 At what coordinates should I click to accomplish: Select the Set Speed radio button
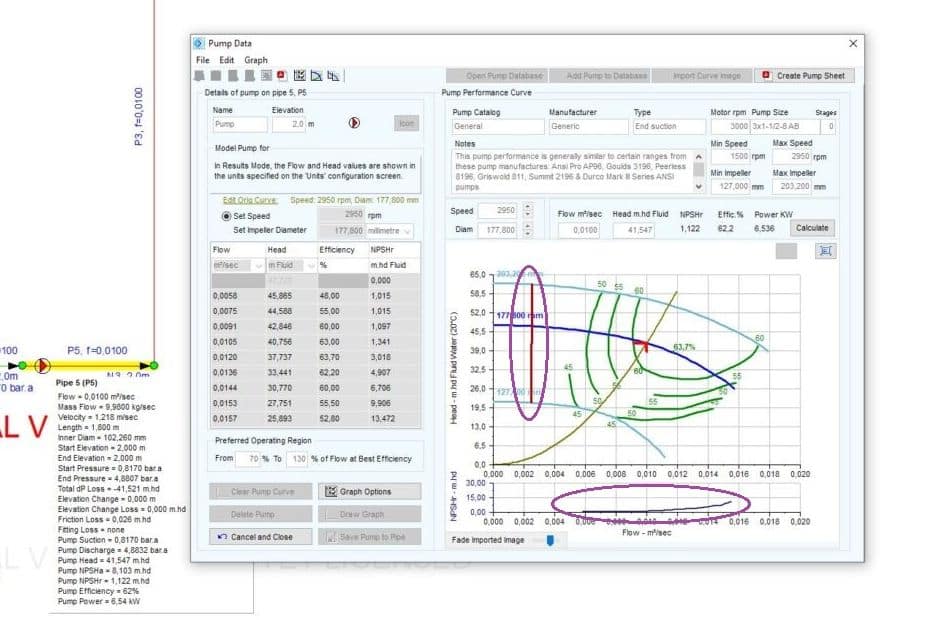click(x=226, y=216)
